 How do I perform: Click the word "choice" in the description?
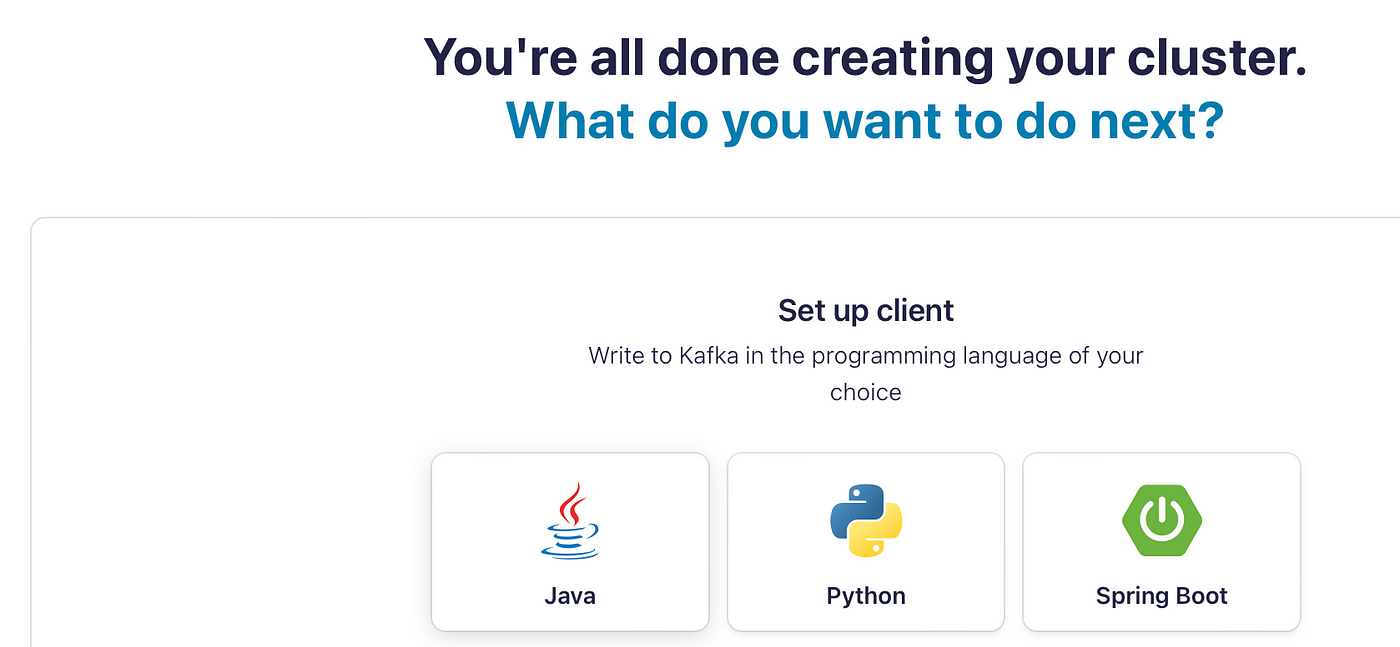pos(866,392)
